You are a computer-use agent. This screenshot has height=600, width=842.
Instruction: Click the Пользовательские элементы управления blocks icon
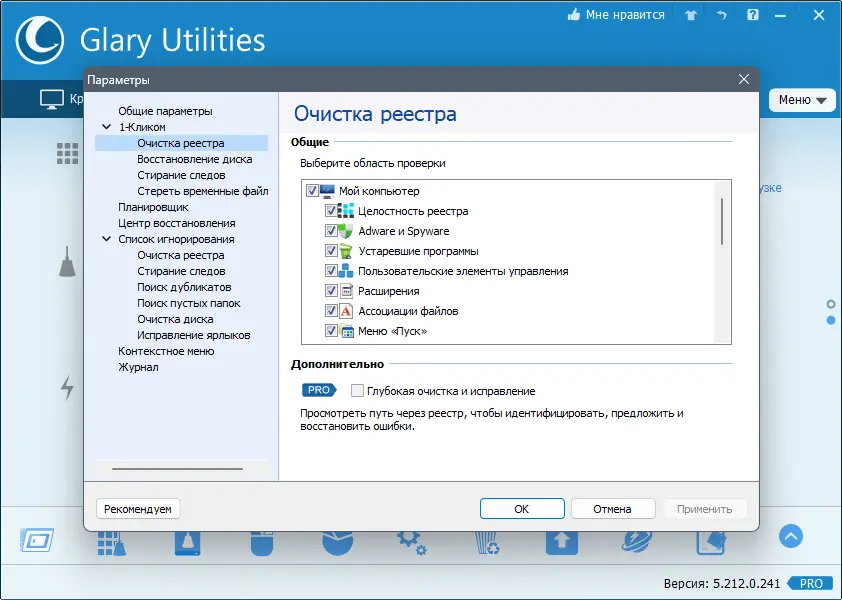point(346,271)
